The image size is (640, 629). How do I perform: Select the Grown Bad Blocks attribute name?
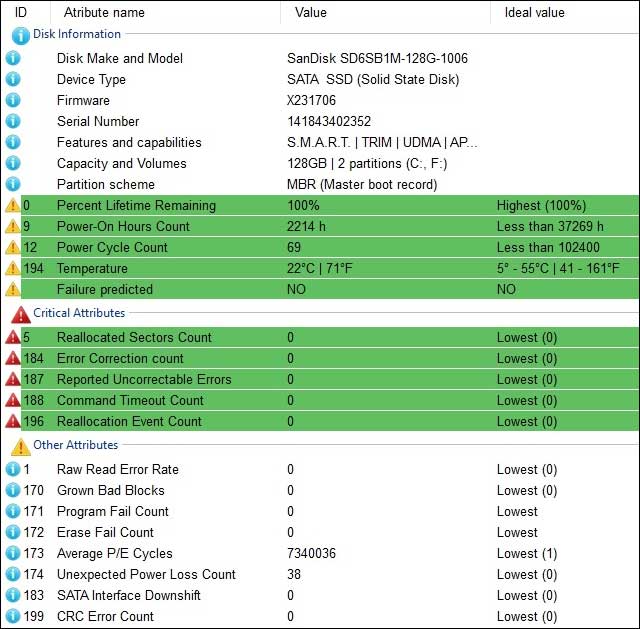pos(111,490)
